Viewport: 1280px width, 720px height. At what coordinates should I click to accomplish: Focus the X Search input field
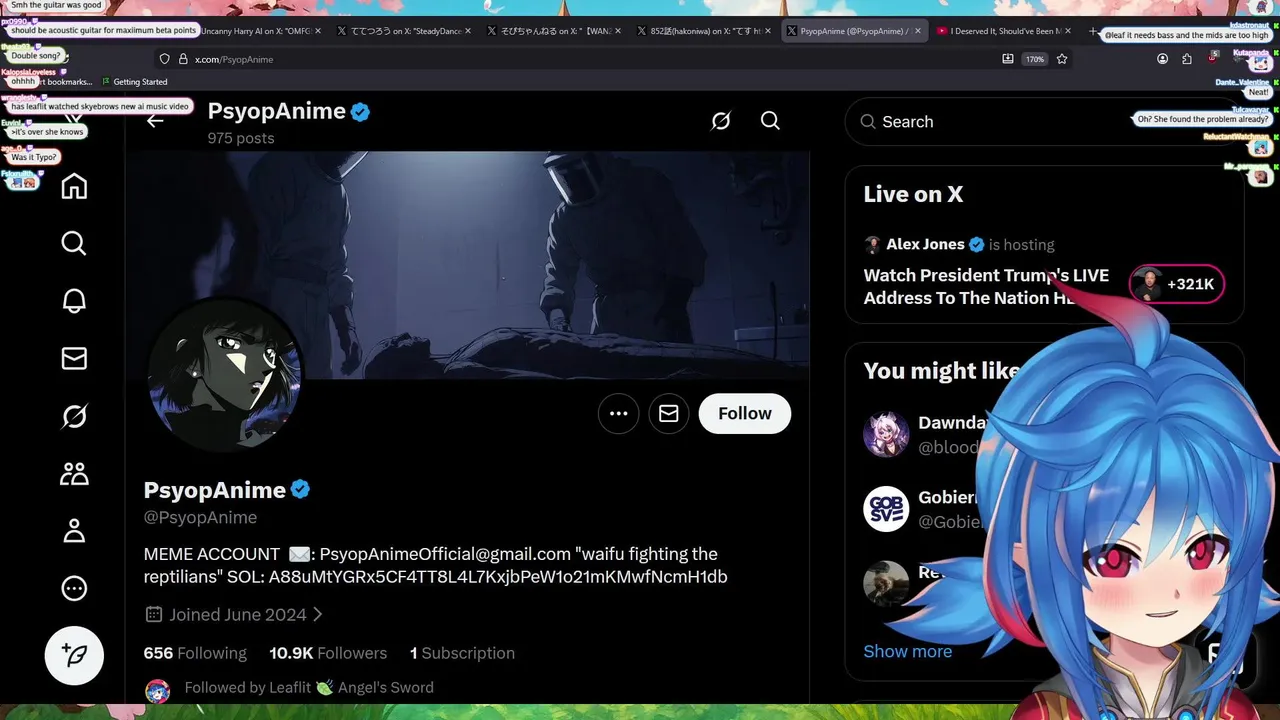[1045, 122]
